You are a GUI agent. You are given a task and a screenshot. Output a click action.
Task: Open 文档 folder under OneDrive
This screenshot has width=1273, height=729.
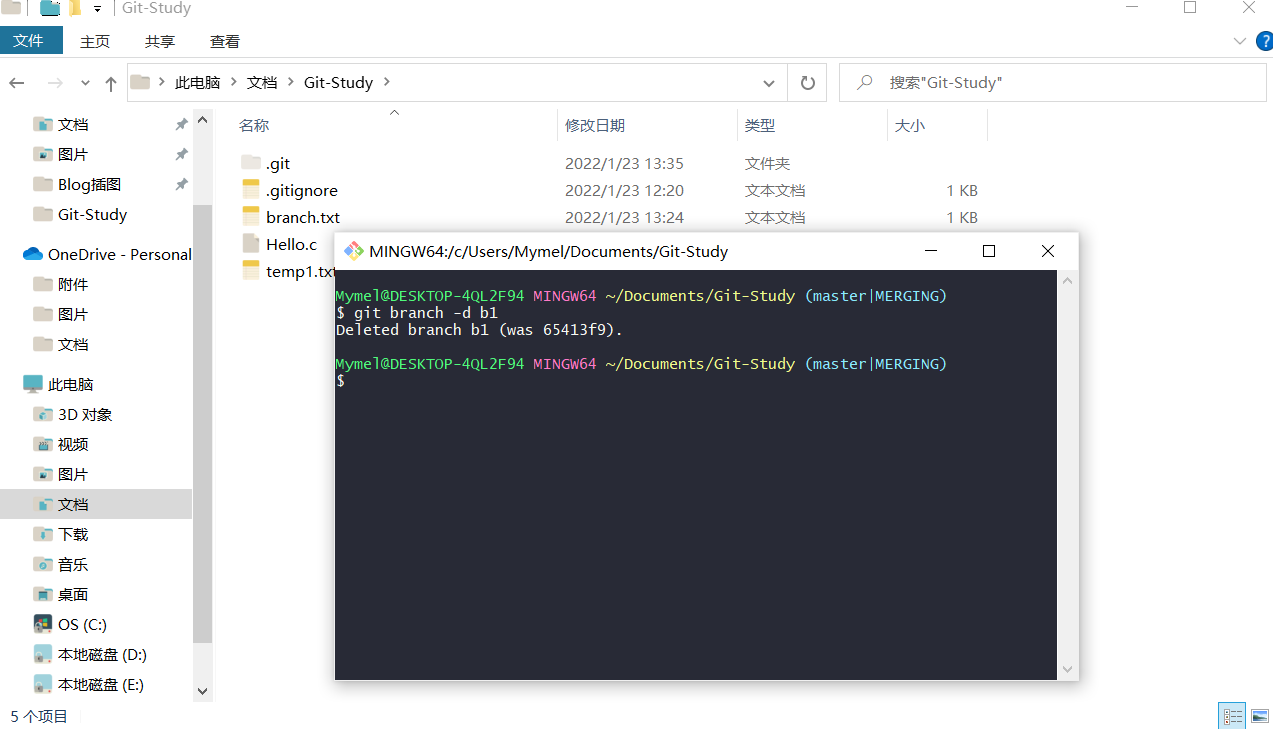tap(73, 344)
